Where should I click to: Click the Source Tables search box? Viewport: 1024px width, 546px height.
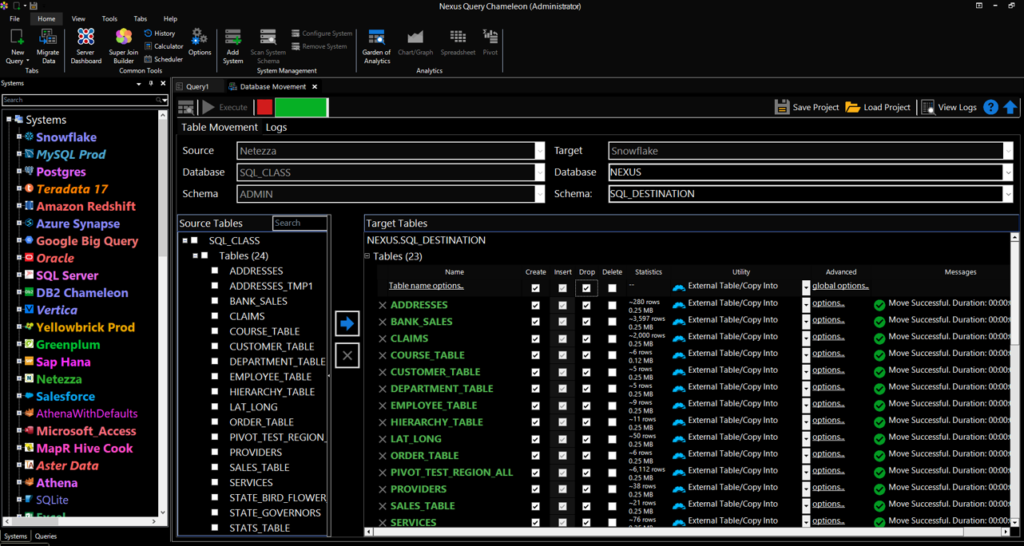(300, 223)
